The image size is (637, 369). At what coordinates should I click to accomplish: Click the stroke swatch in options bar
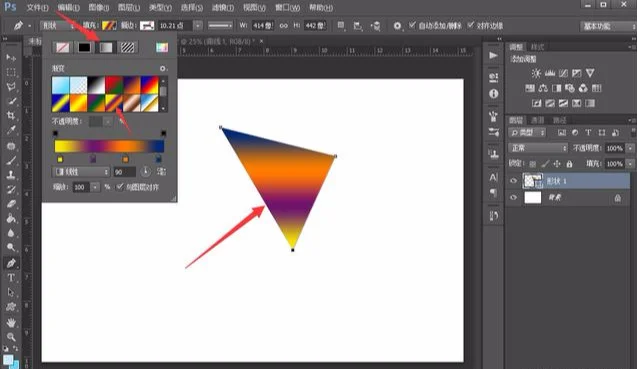tap(147, 26)
